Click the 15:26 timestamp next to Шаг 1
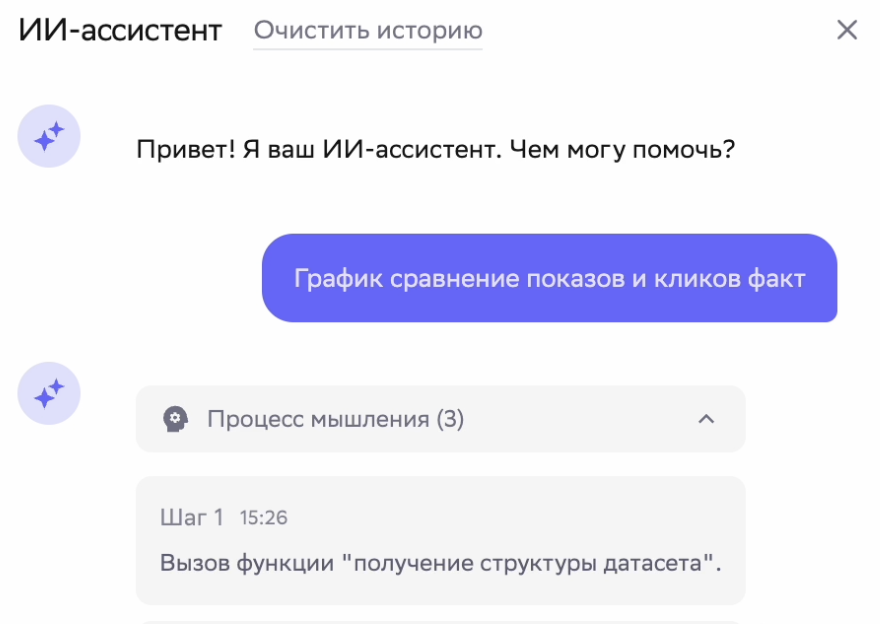The height and width of the screenshot is (624, 880). (262, 518)
